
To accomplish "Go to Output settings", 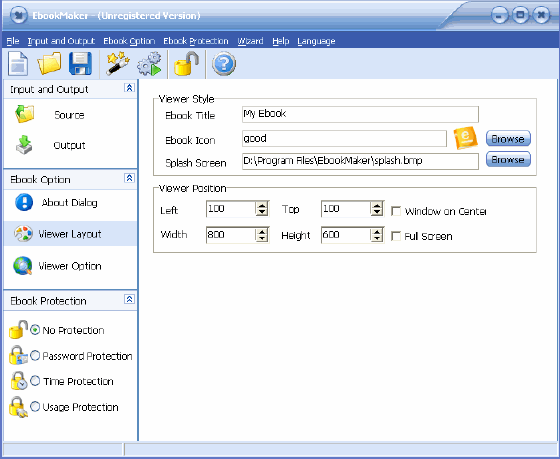I will click(69, 145).
